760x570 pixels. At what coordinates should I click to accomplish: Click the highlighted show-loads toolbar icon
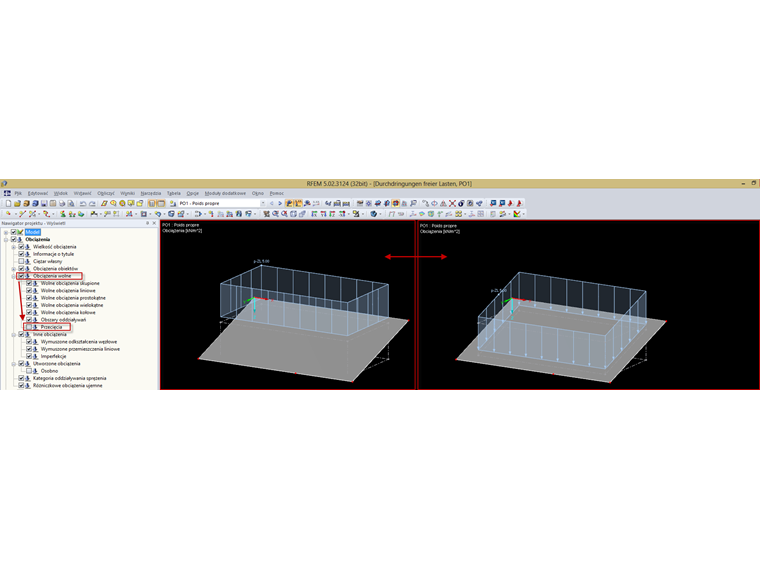click(289, 204)
